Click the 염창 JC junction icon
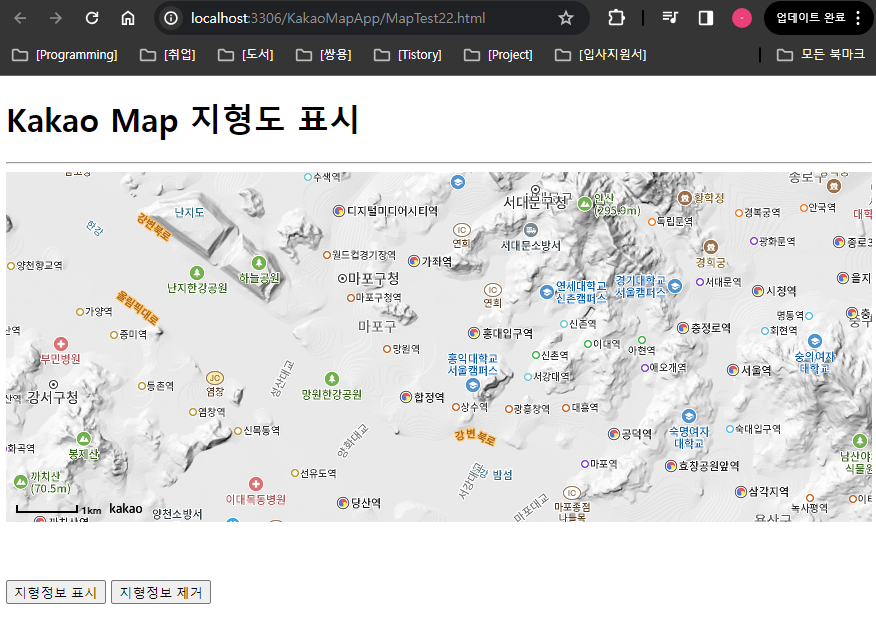Screen dimensions: 876x642 coord(215,378)
